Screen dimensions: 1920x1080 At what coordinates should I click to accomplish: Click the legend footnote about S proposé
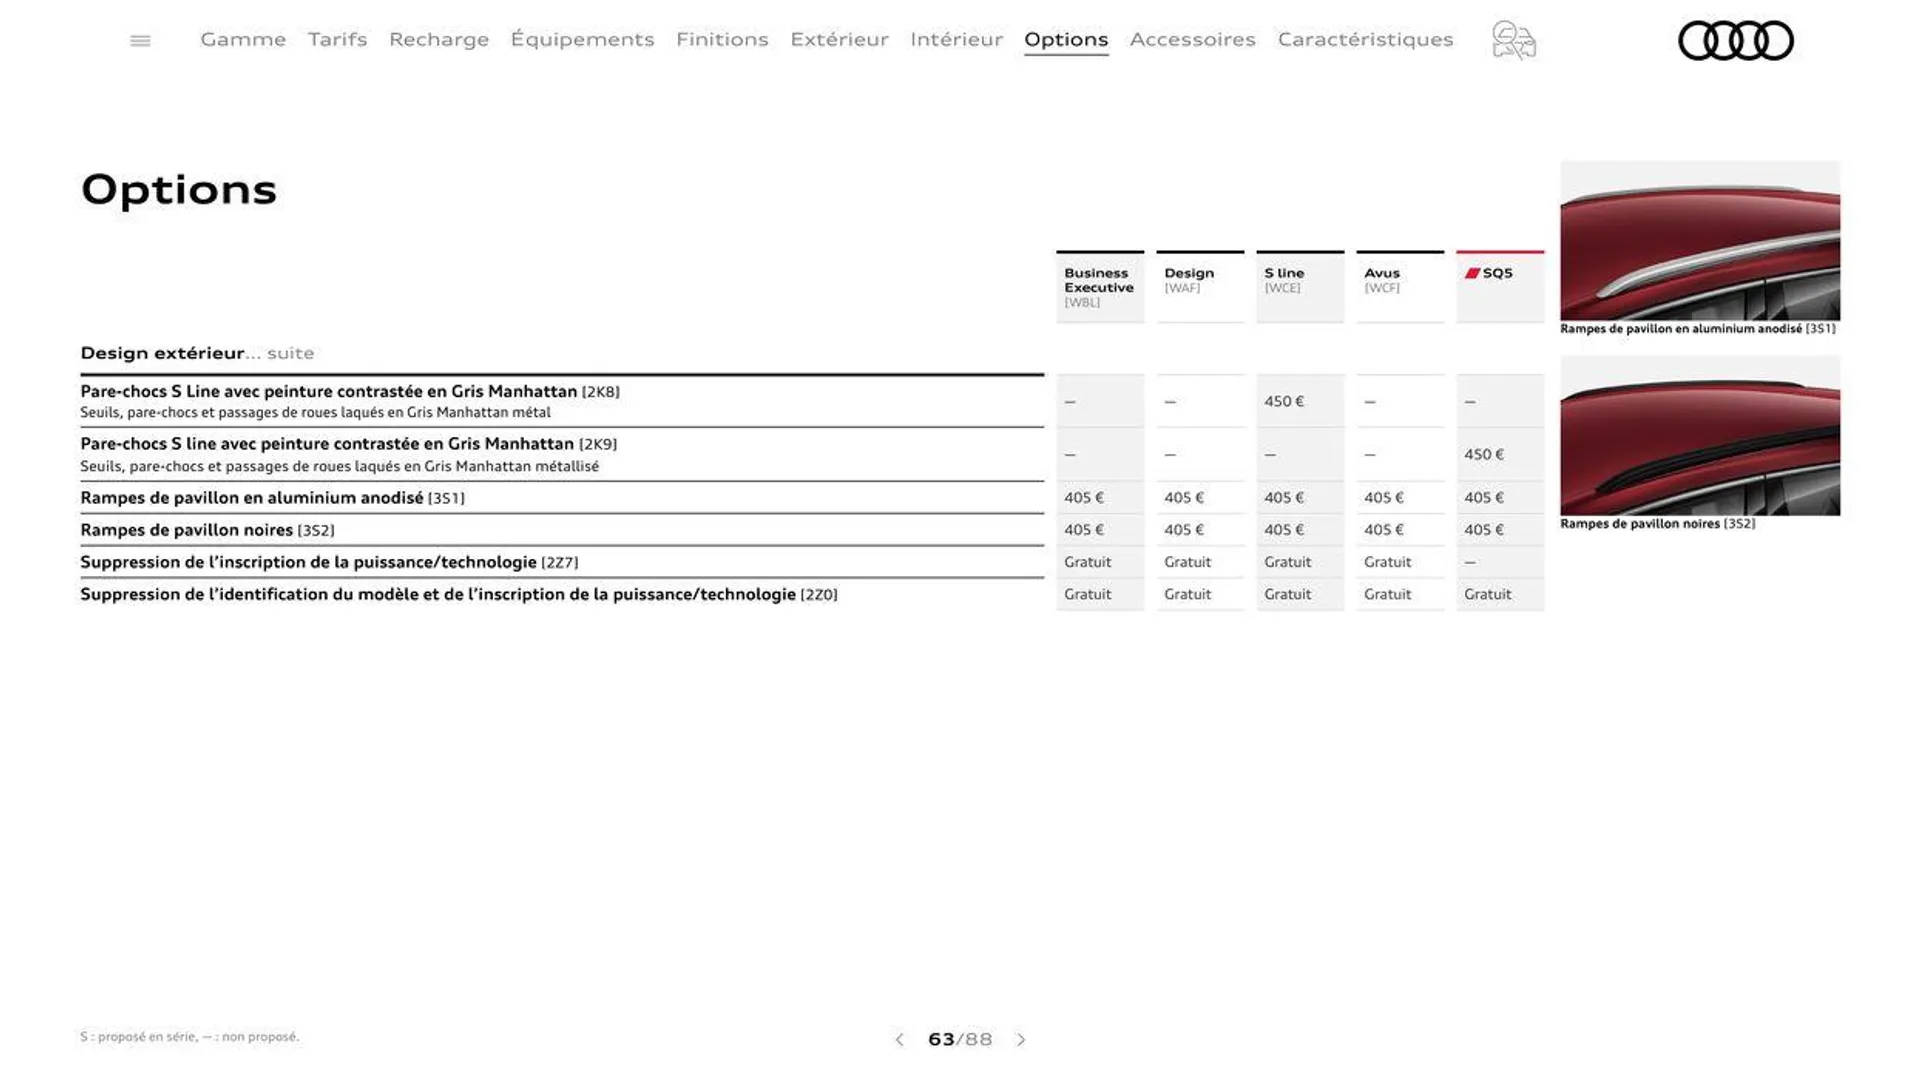189,1037
